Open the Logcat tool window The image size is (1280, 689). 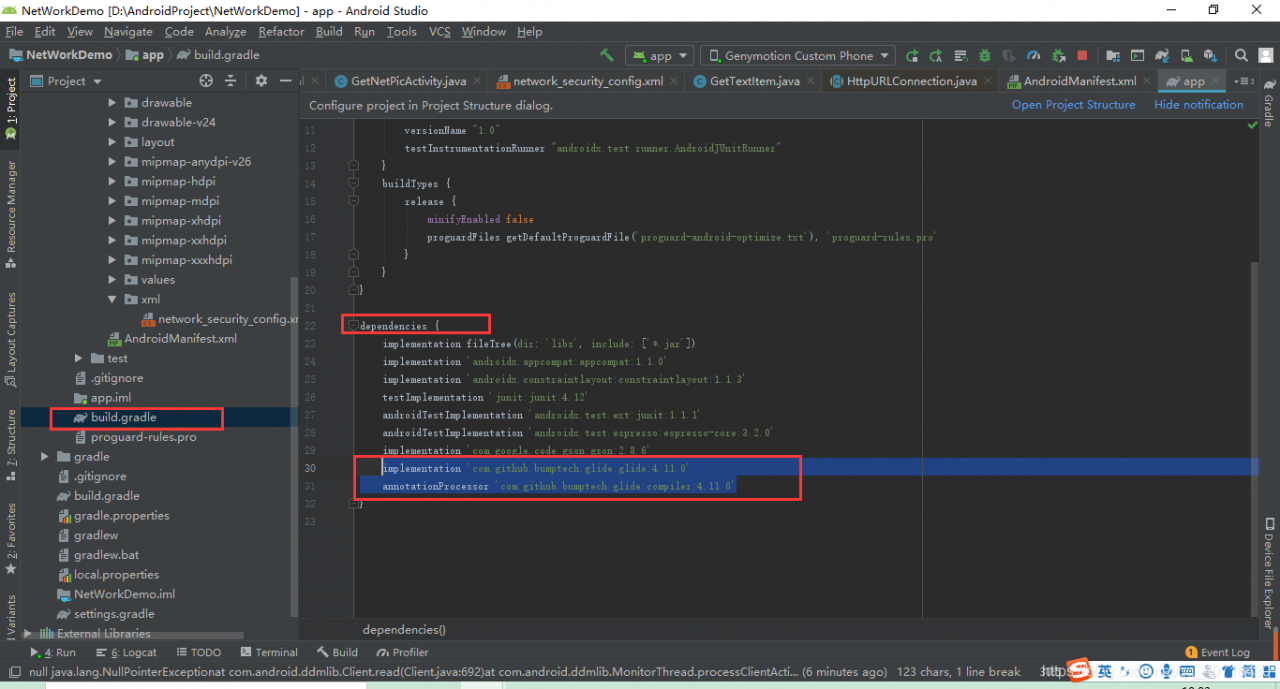coord(126,652)
